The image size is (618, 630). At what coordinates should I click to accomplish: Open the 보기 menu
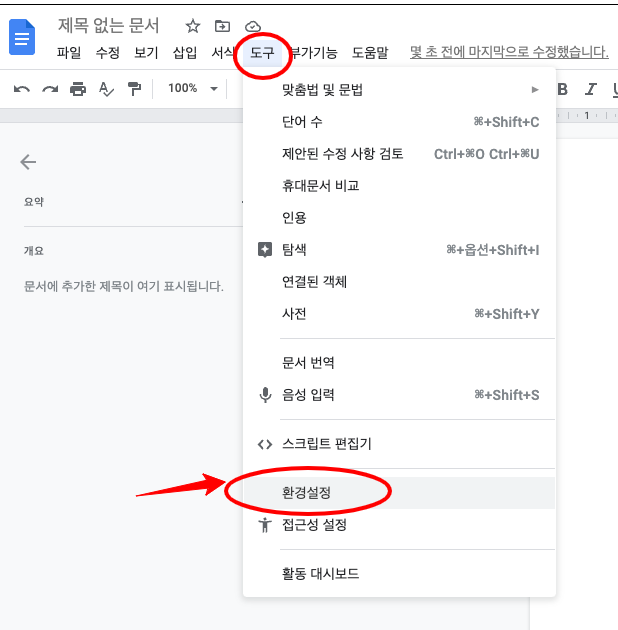click(146, 52)
